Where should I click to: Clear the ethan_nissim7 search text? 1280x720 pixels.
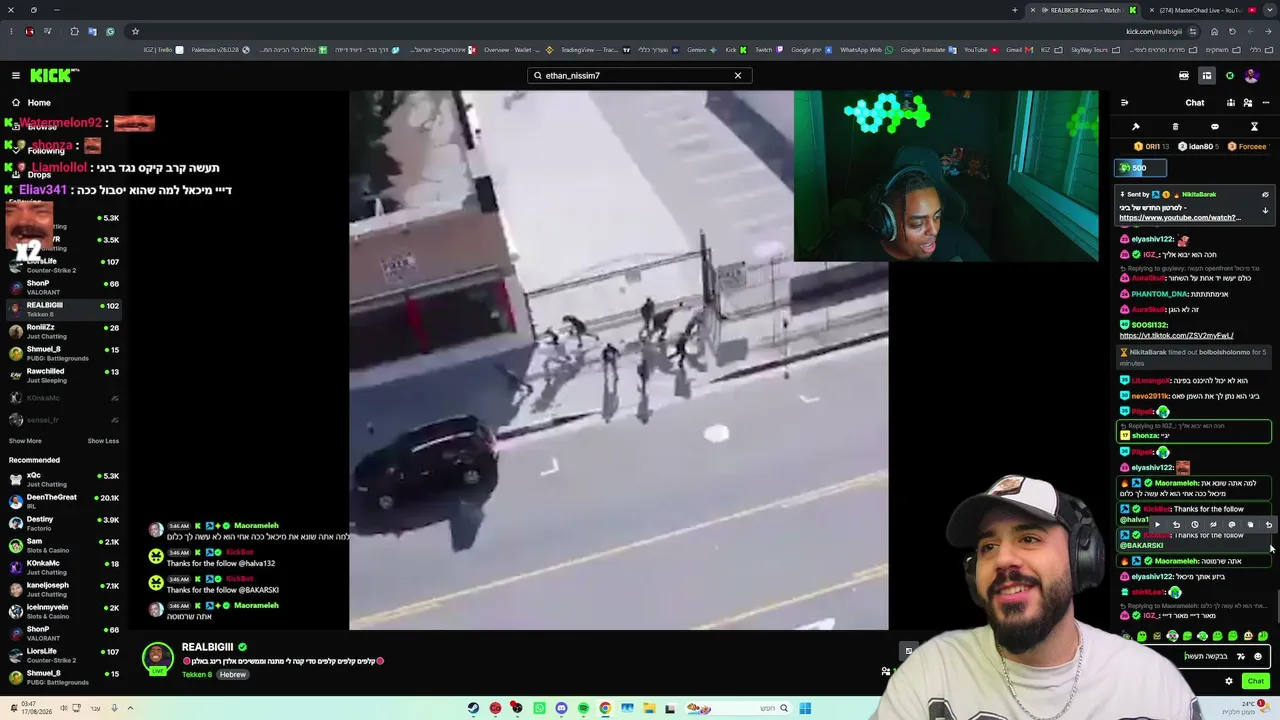tap(738, 75)
